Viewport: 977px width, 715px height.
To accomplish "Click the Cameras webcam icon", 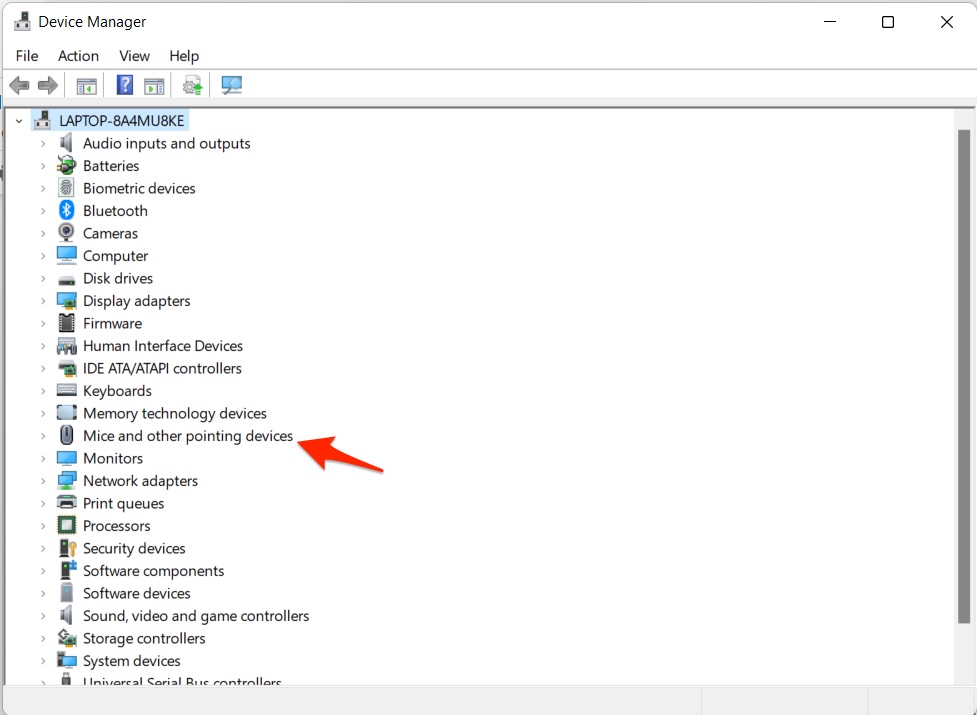I will [67, 233].
